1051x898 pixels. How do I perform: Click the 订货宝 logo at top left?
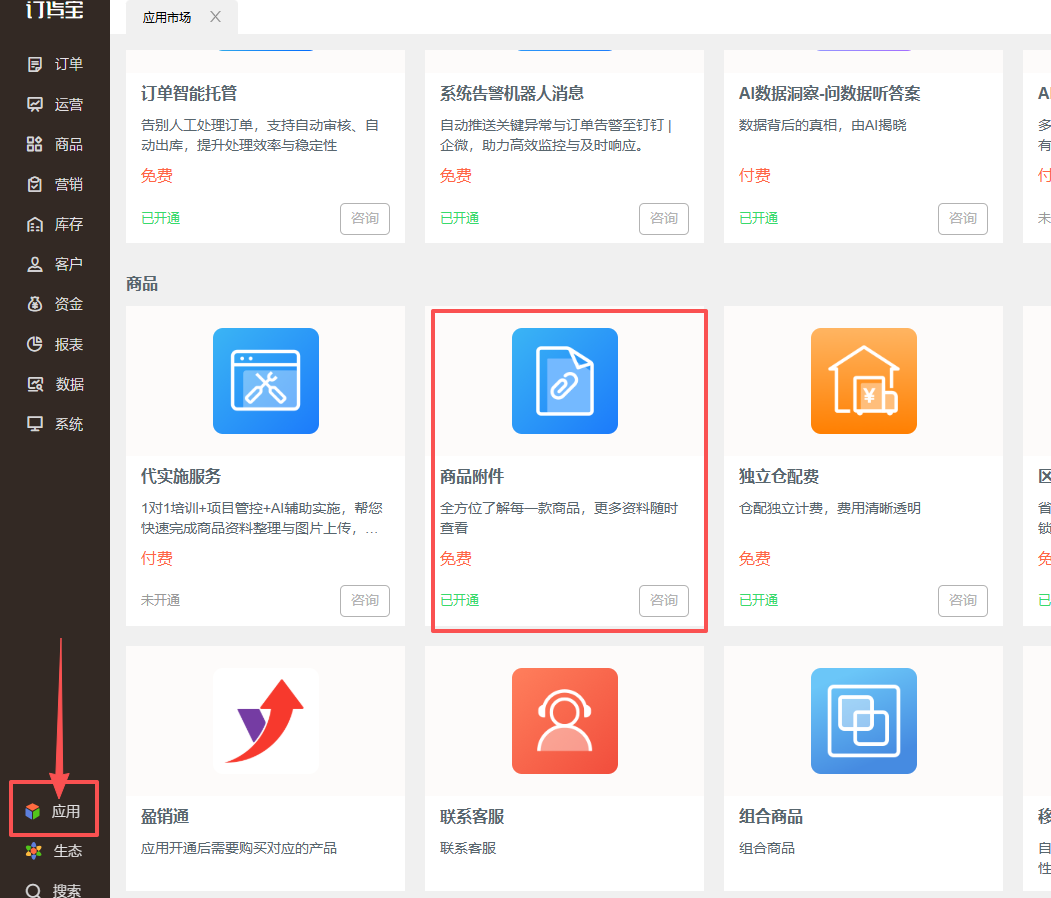point(55,9)
